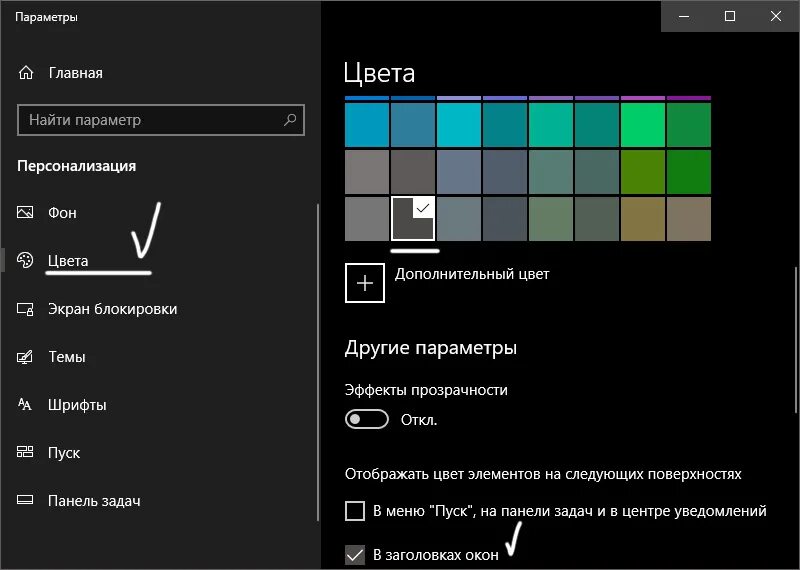The width and height of the screenshot is (800, 570).
Task: Focus the Найти параметр search field
Action: (x=161, y=120)
